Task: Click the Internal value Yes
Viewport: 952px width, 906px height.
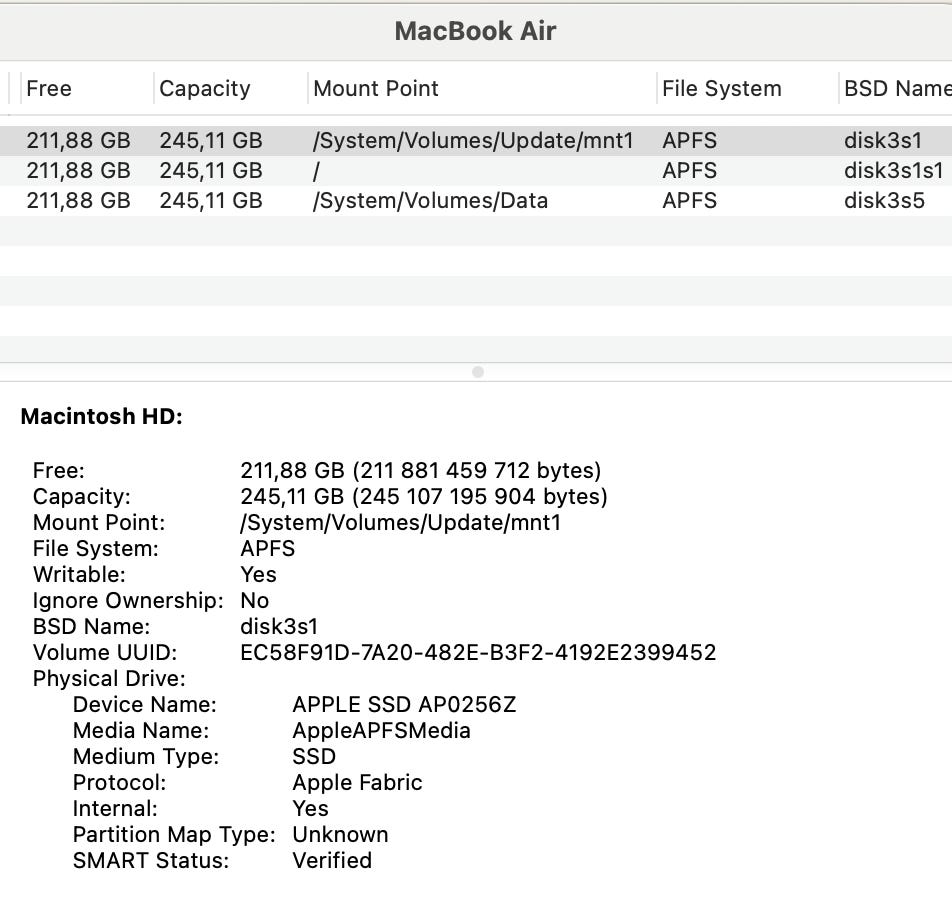Action: pos(311,809)
